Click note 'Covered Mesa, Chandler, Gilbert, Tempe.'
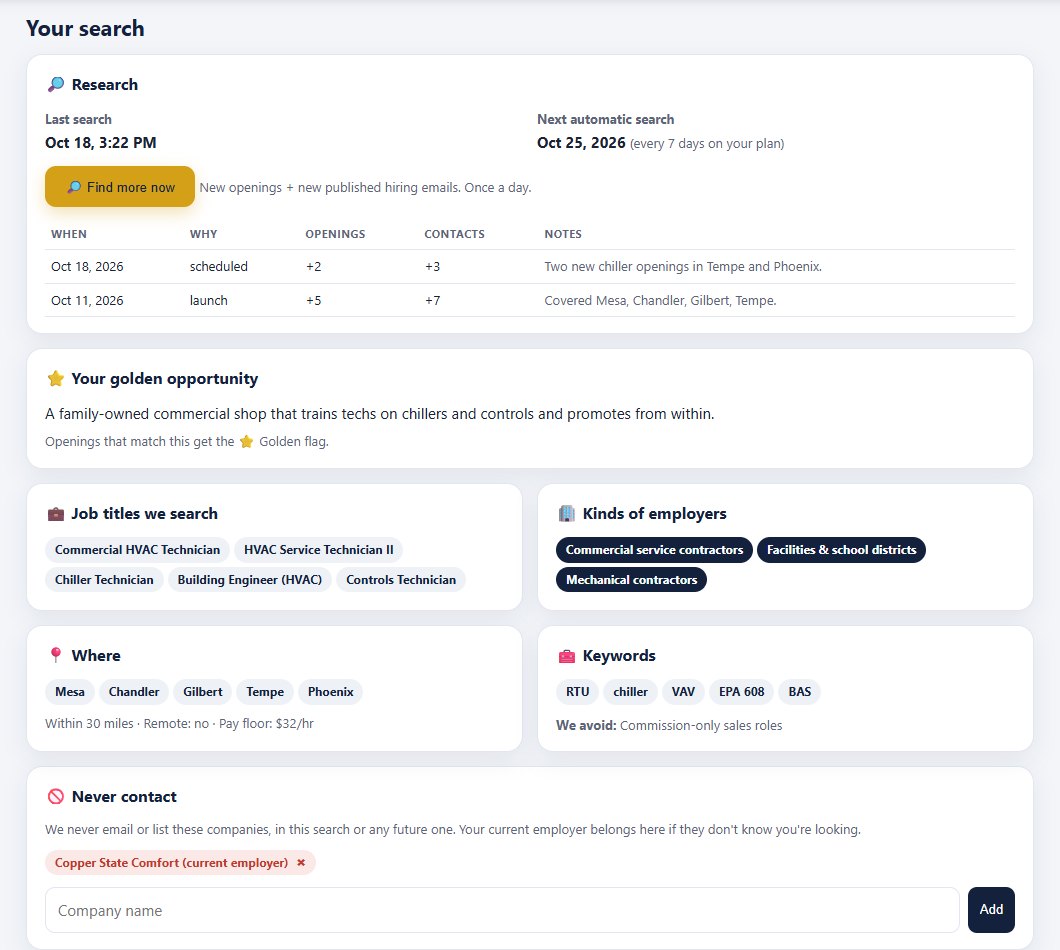Image resolution: width=1060 pixels, height=950 pixels. (660, 300)
